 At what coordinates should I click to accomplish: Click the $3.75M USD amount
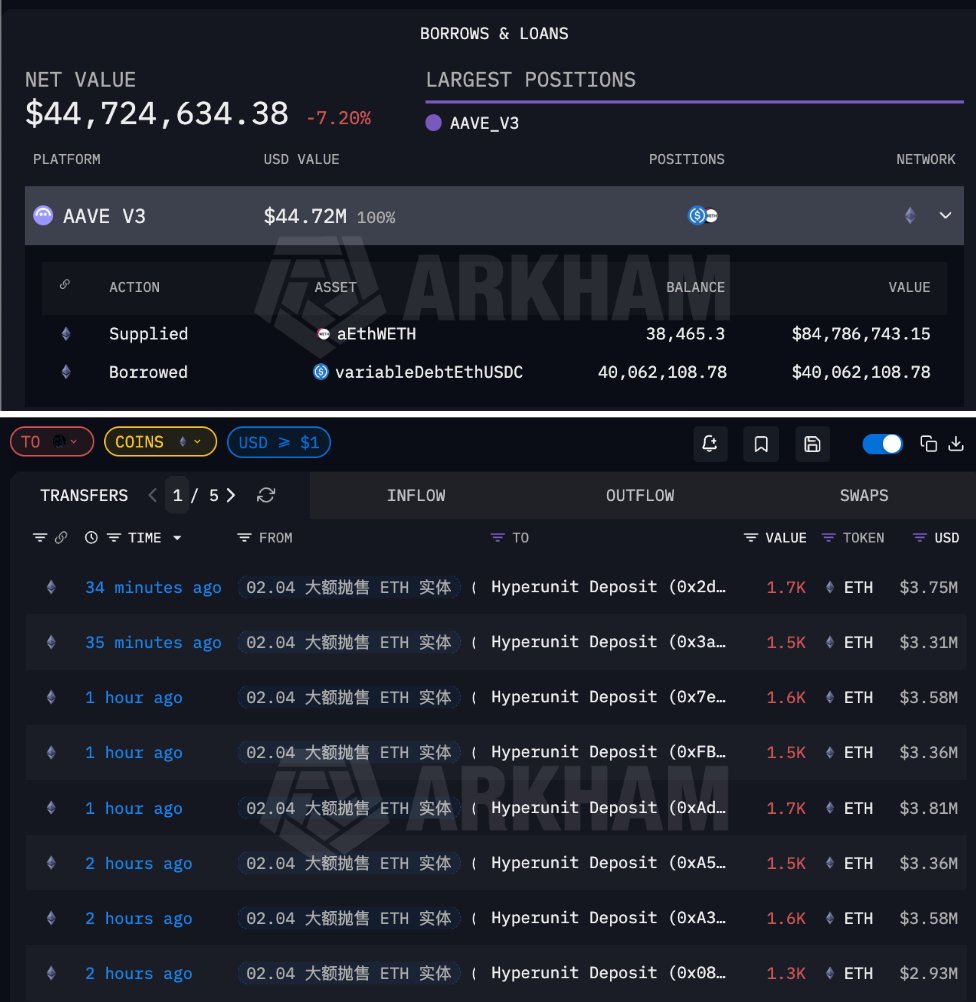(x=929, y=587)
